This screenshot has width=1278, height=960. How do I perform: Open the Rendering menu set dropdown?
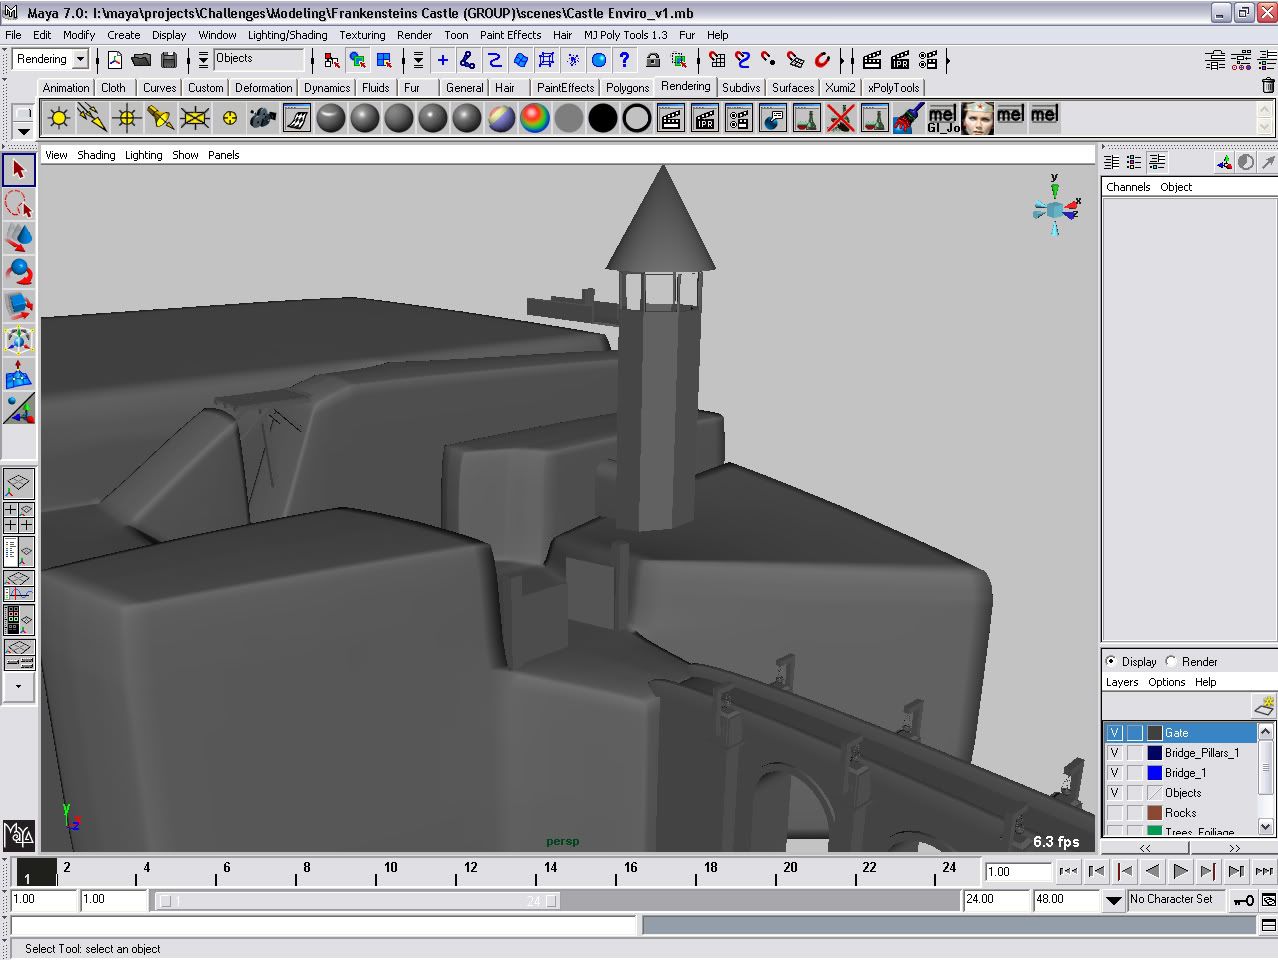tap(81, 60)
